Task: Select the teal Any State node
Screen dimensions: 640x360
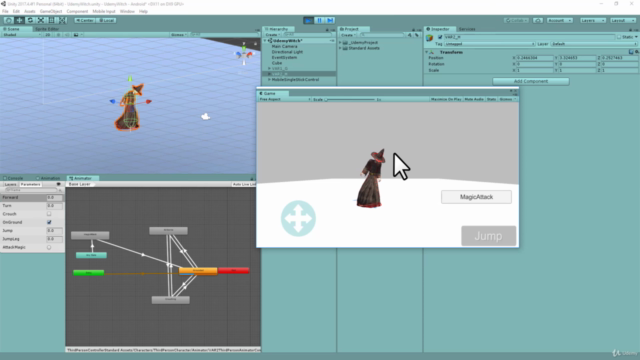Action: [91, 255]
